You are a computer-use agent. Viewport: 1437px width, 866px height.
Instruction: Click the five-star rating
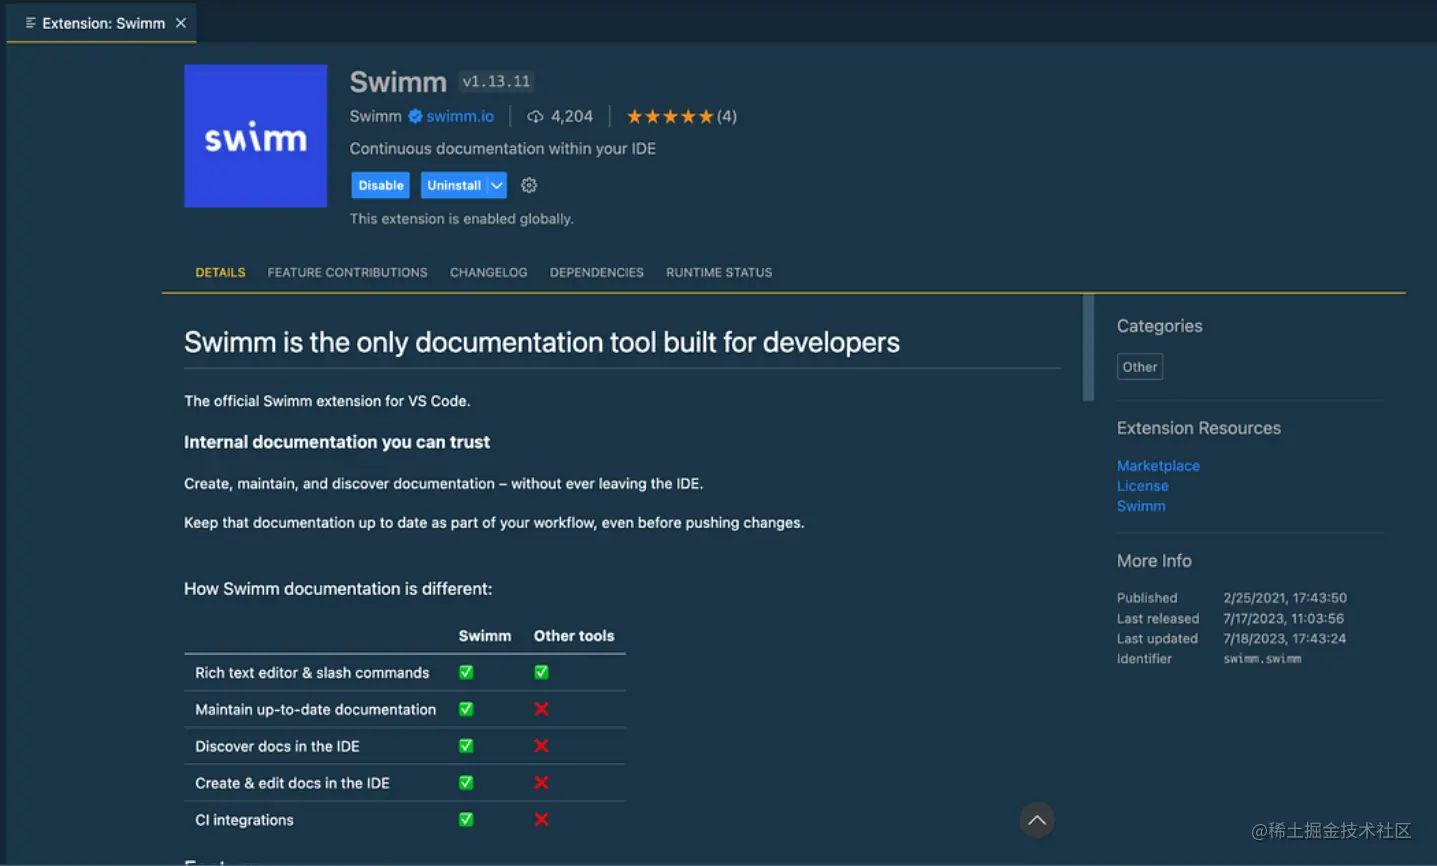[x=670, y=117]
